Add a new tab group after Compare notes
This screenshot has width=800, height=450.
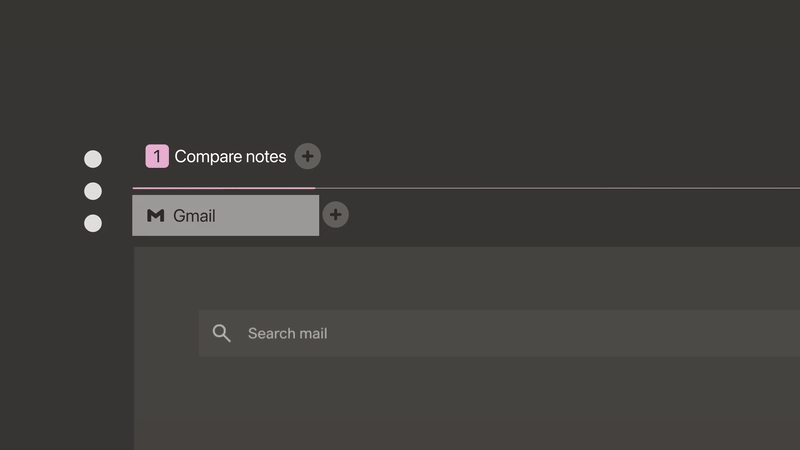(x=308, y=156)
